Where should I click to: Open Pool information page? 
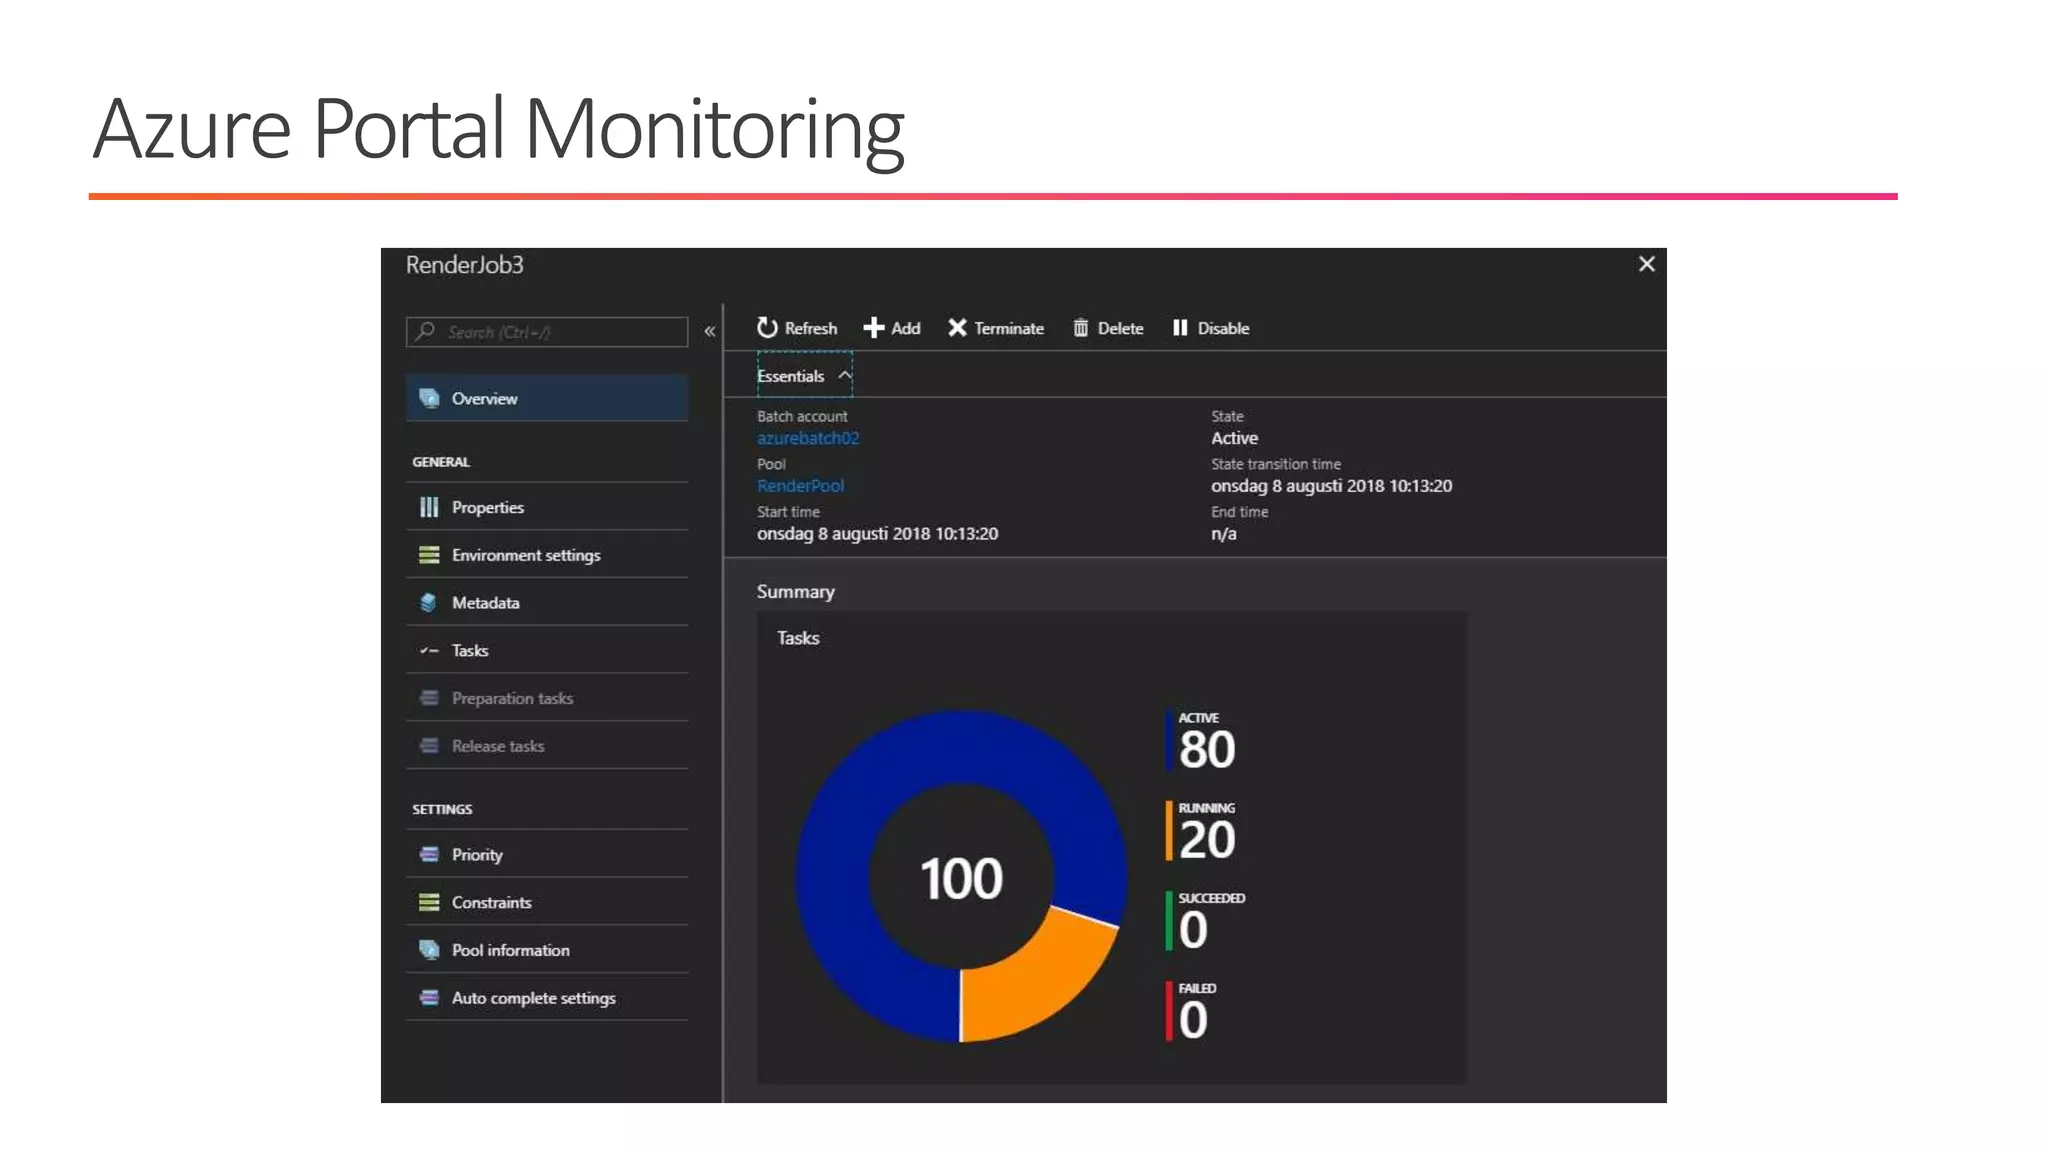coord(510,950)
